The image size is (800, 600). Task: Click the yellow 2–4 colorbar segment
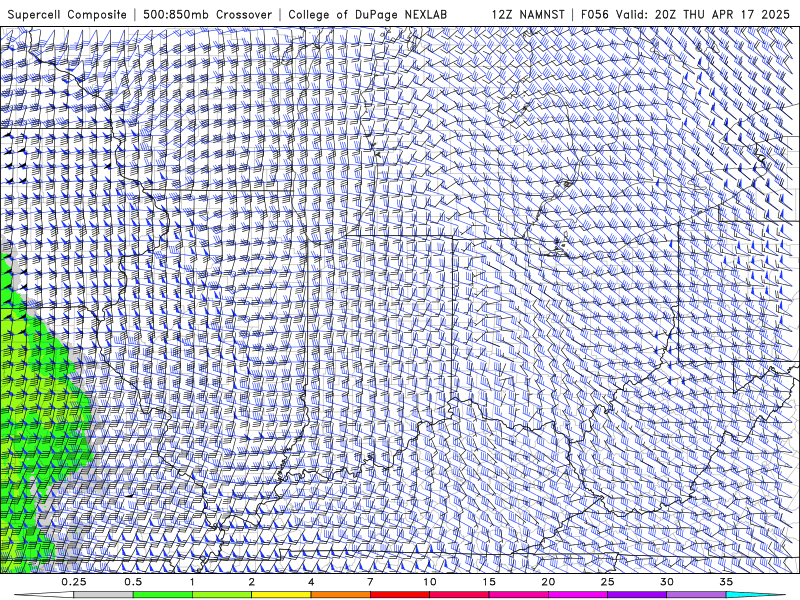click(x=281, y=595)
